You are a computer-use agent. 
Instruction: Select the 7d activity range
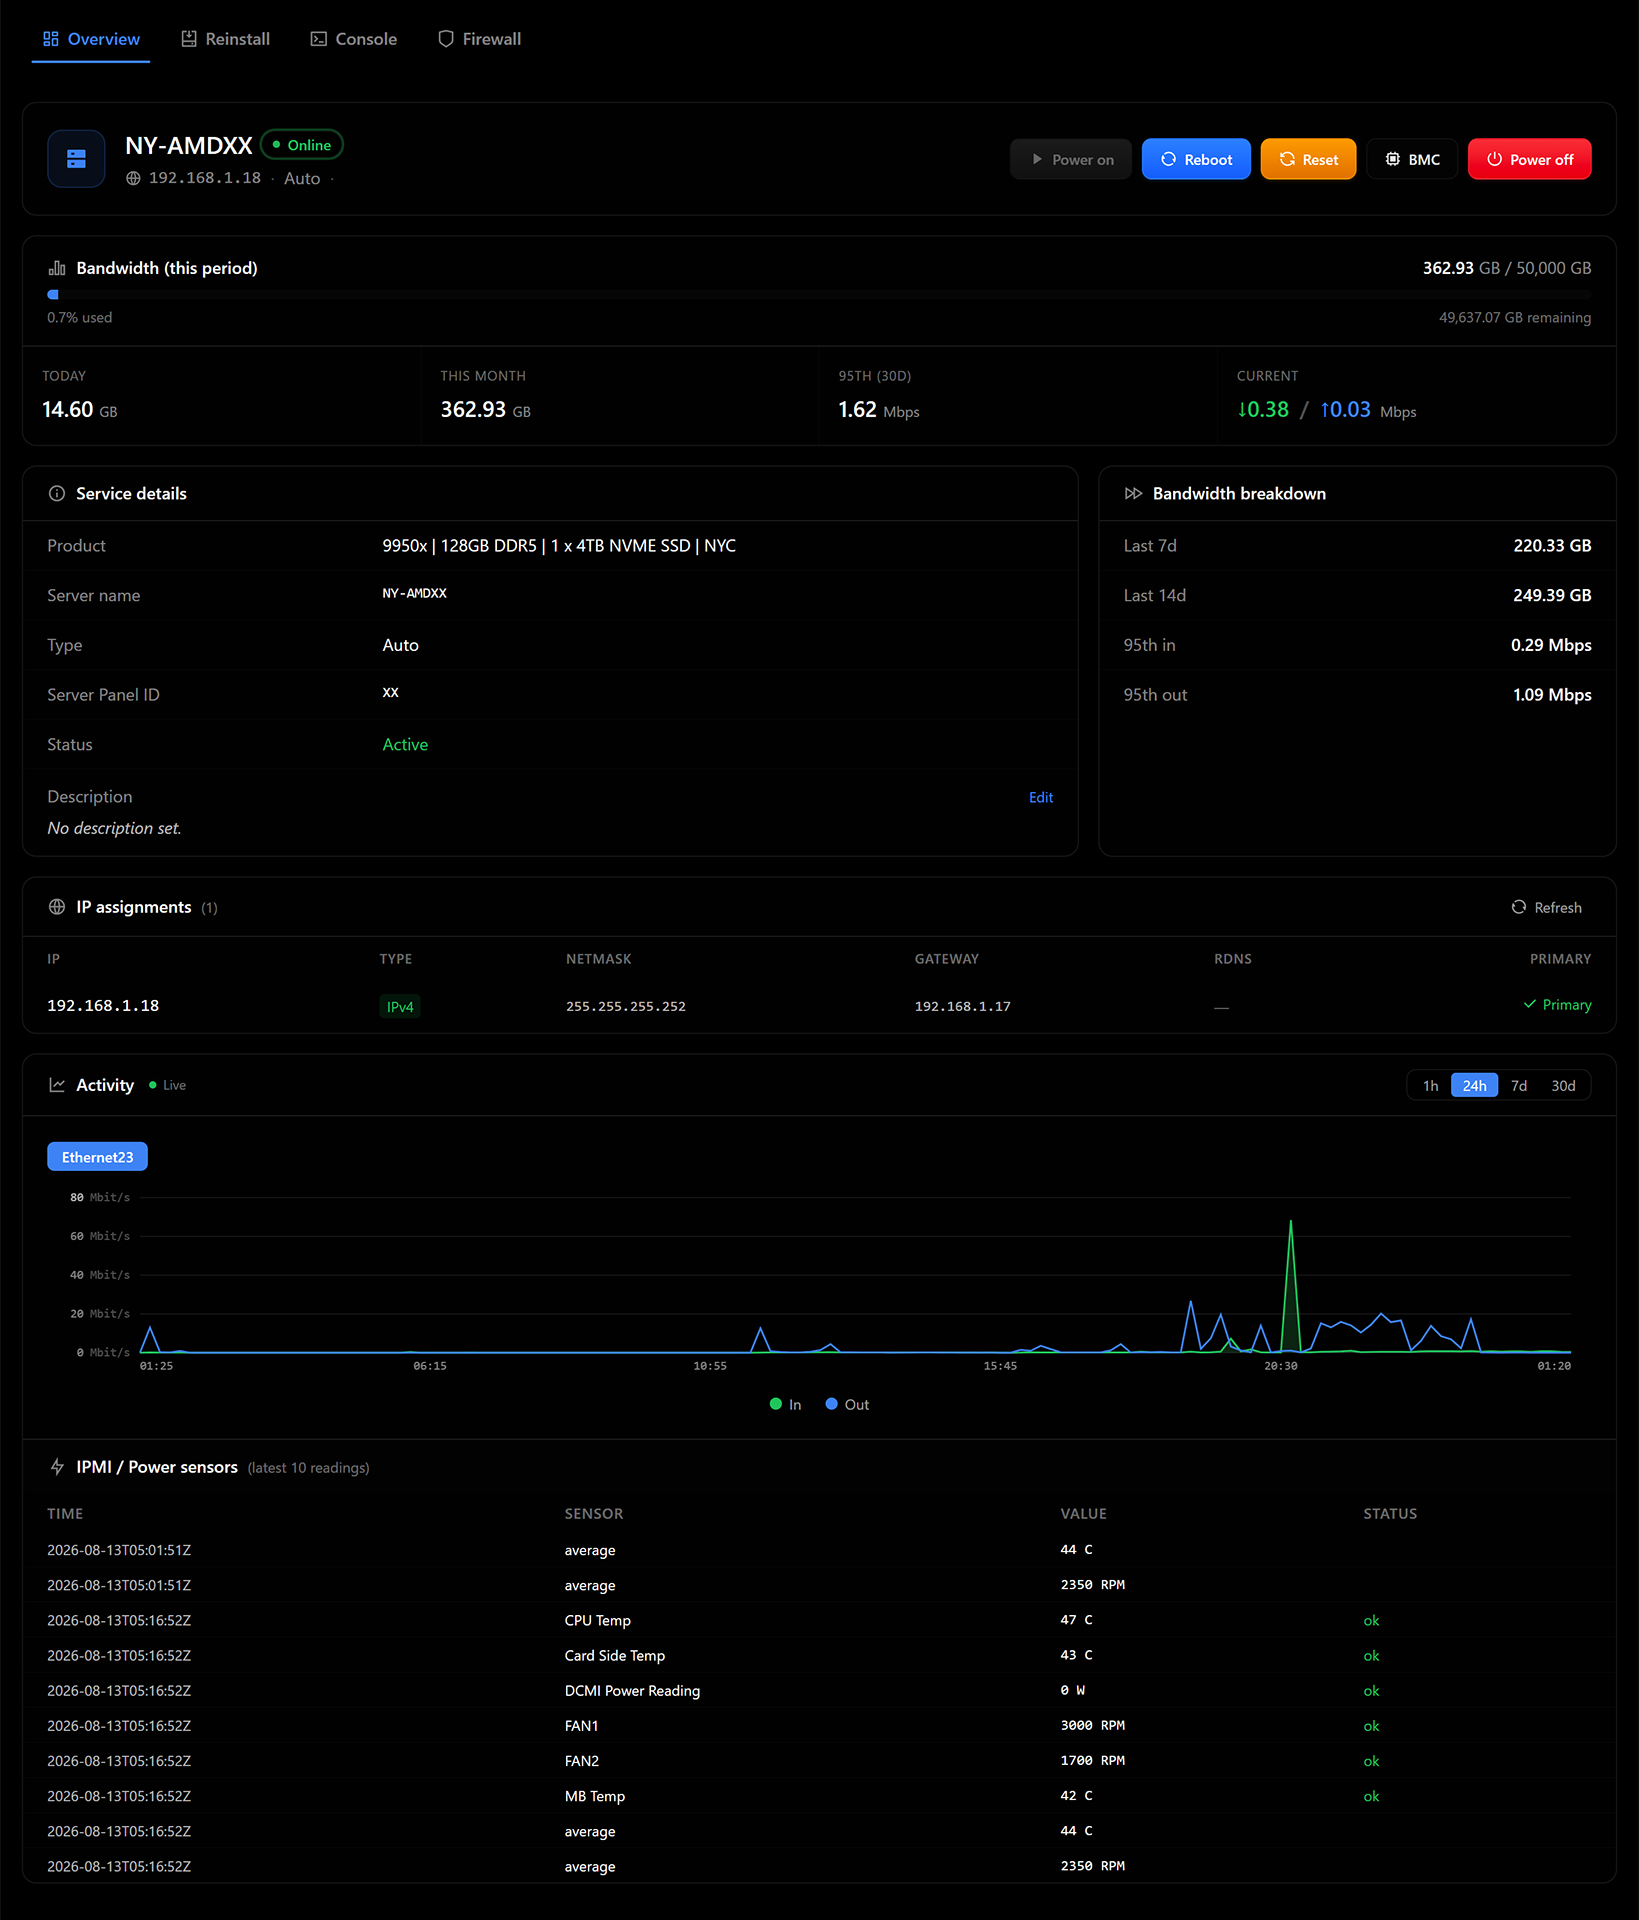click(x=1519, y=1086)
